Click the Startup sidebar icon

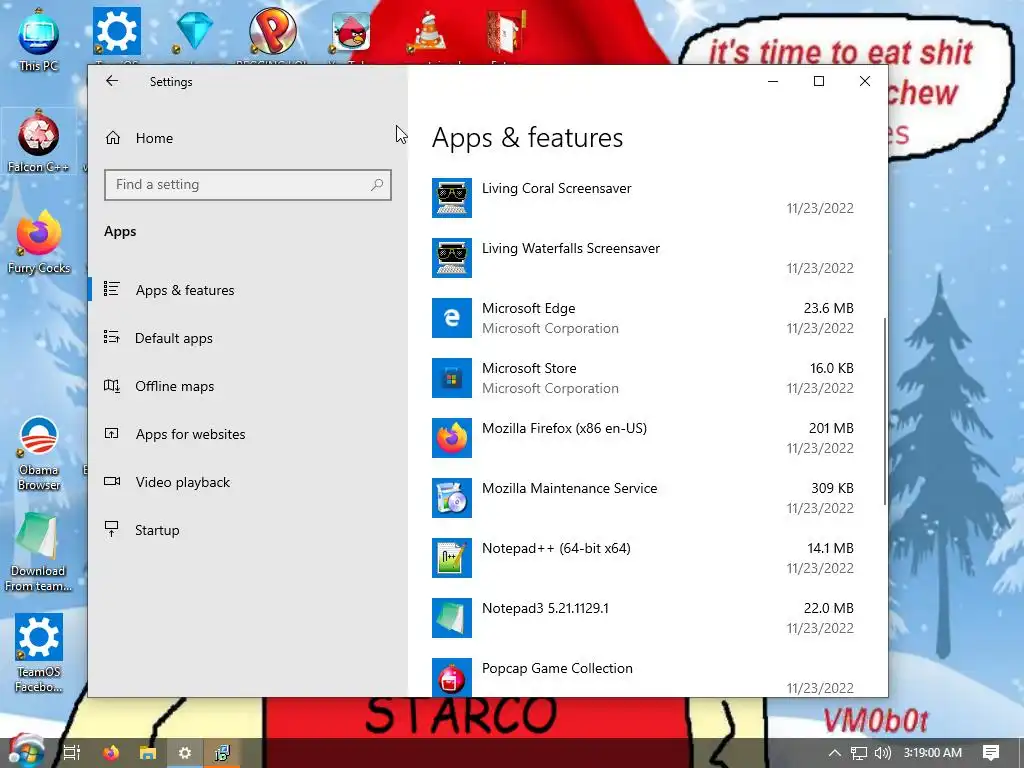pyautogui.click(x=112, y=529)
